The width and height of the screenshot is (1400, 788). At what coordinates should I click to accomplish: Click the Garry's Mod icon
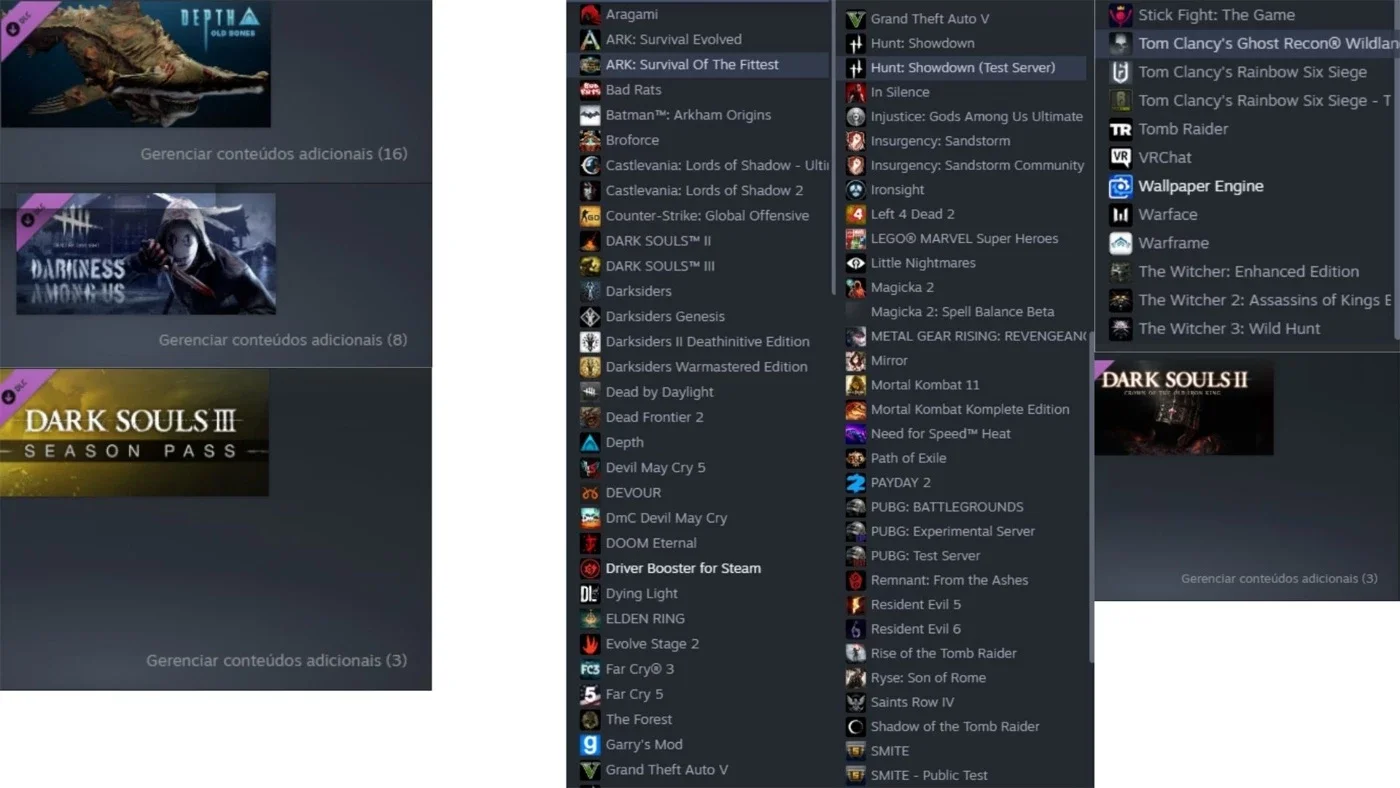[590, 744]
